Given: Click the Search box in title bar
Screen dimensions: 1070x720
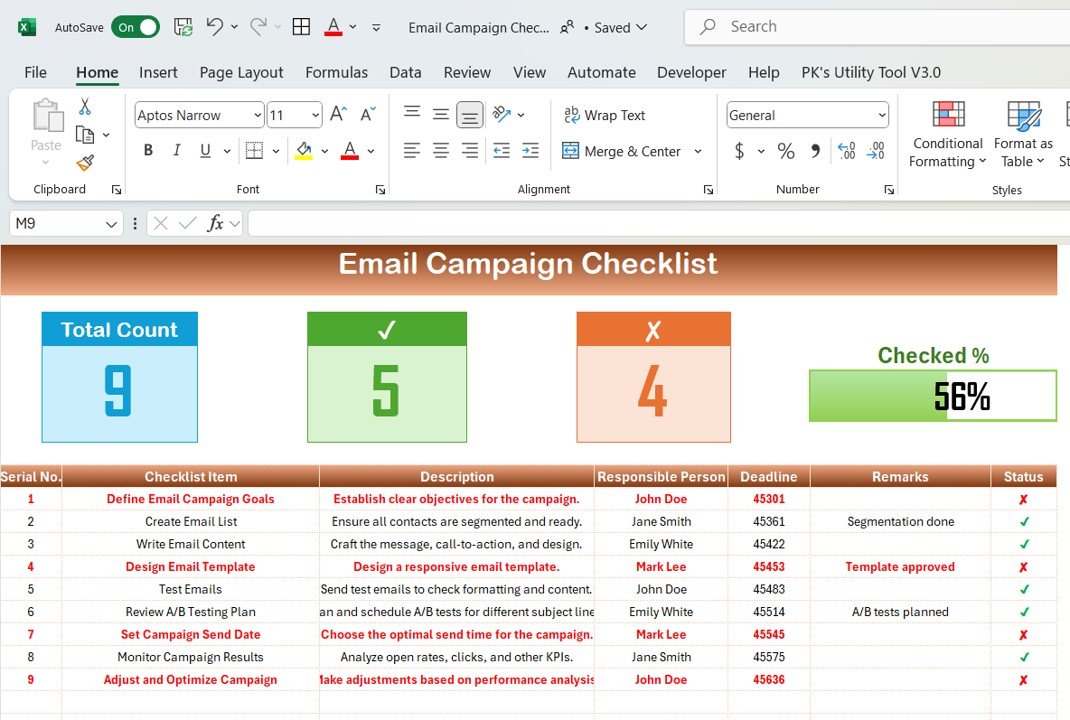Looking at the screenshot, I should pos(877,27).
